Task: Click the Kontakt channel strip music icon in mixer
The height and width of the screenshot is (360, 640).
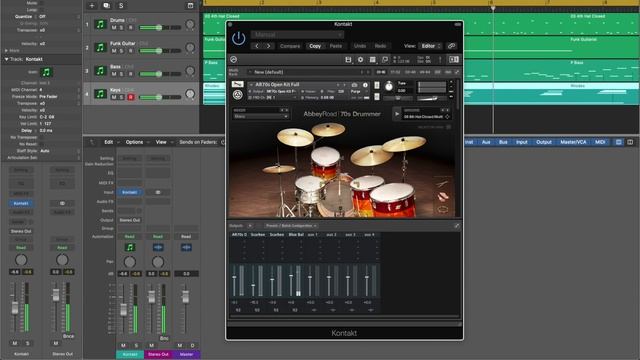Action: tap(130, 247)
